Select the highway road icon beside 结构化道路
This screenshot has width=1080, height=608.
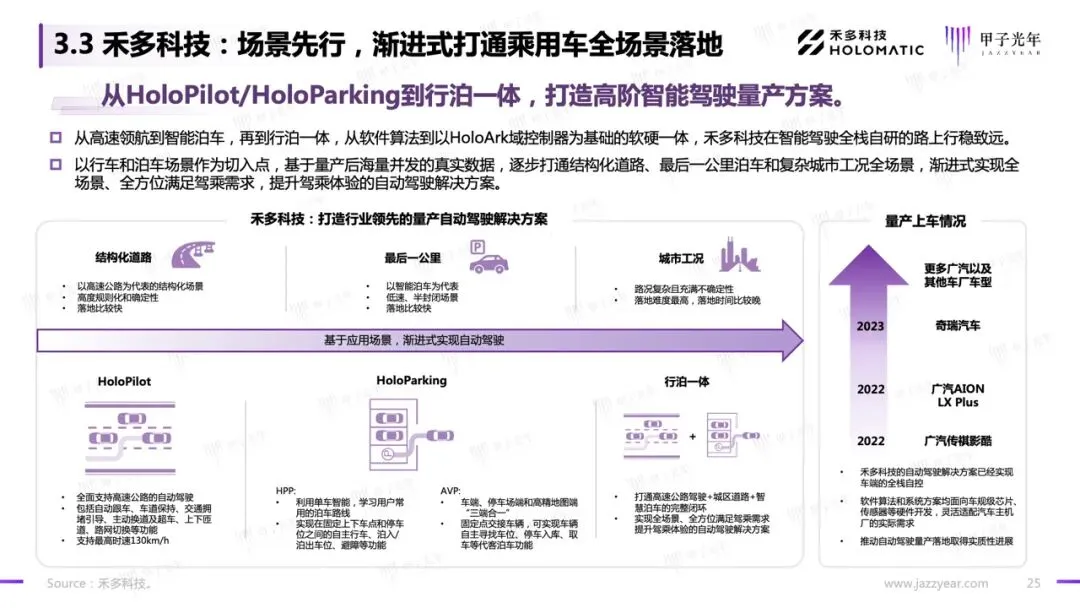coord(193,254)
